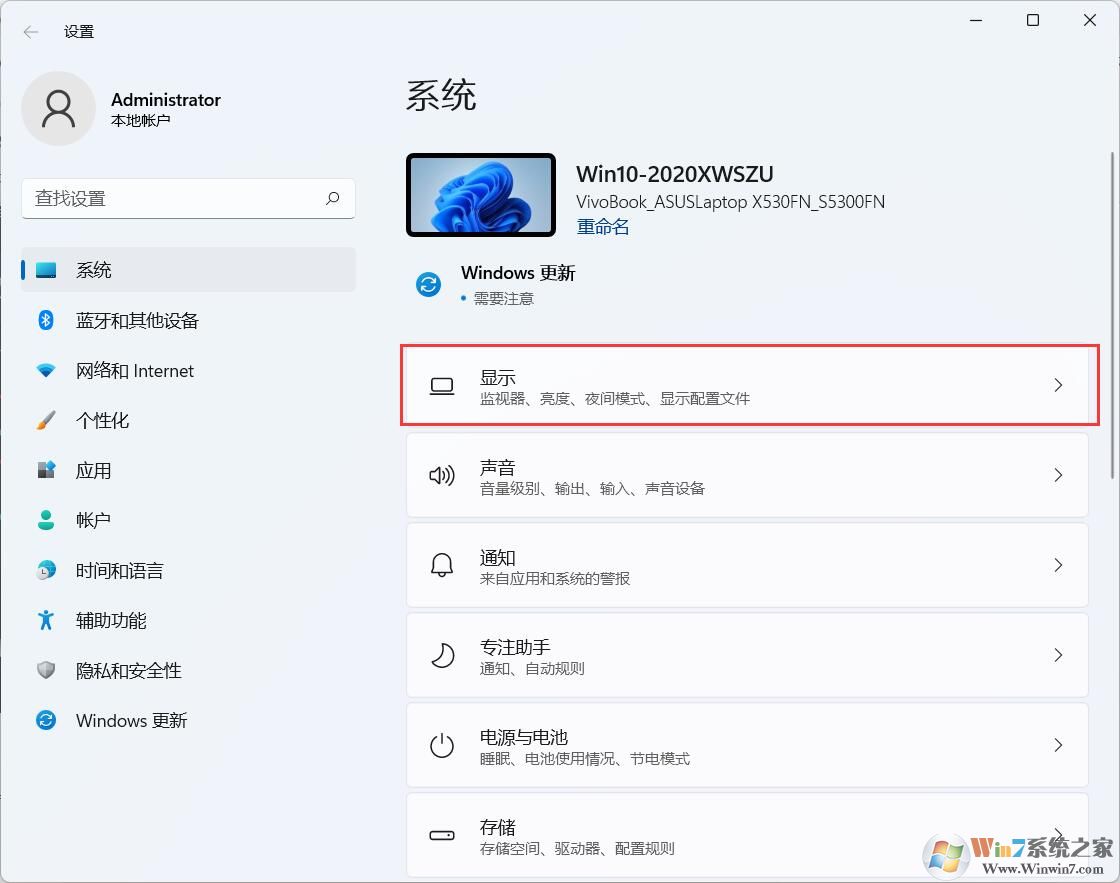
Task: Open 网络和 Internet via its globe icon
Action: pos(47,370)
